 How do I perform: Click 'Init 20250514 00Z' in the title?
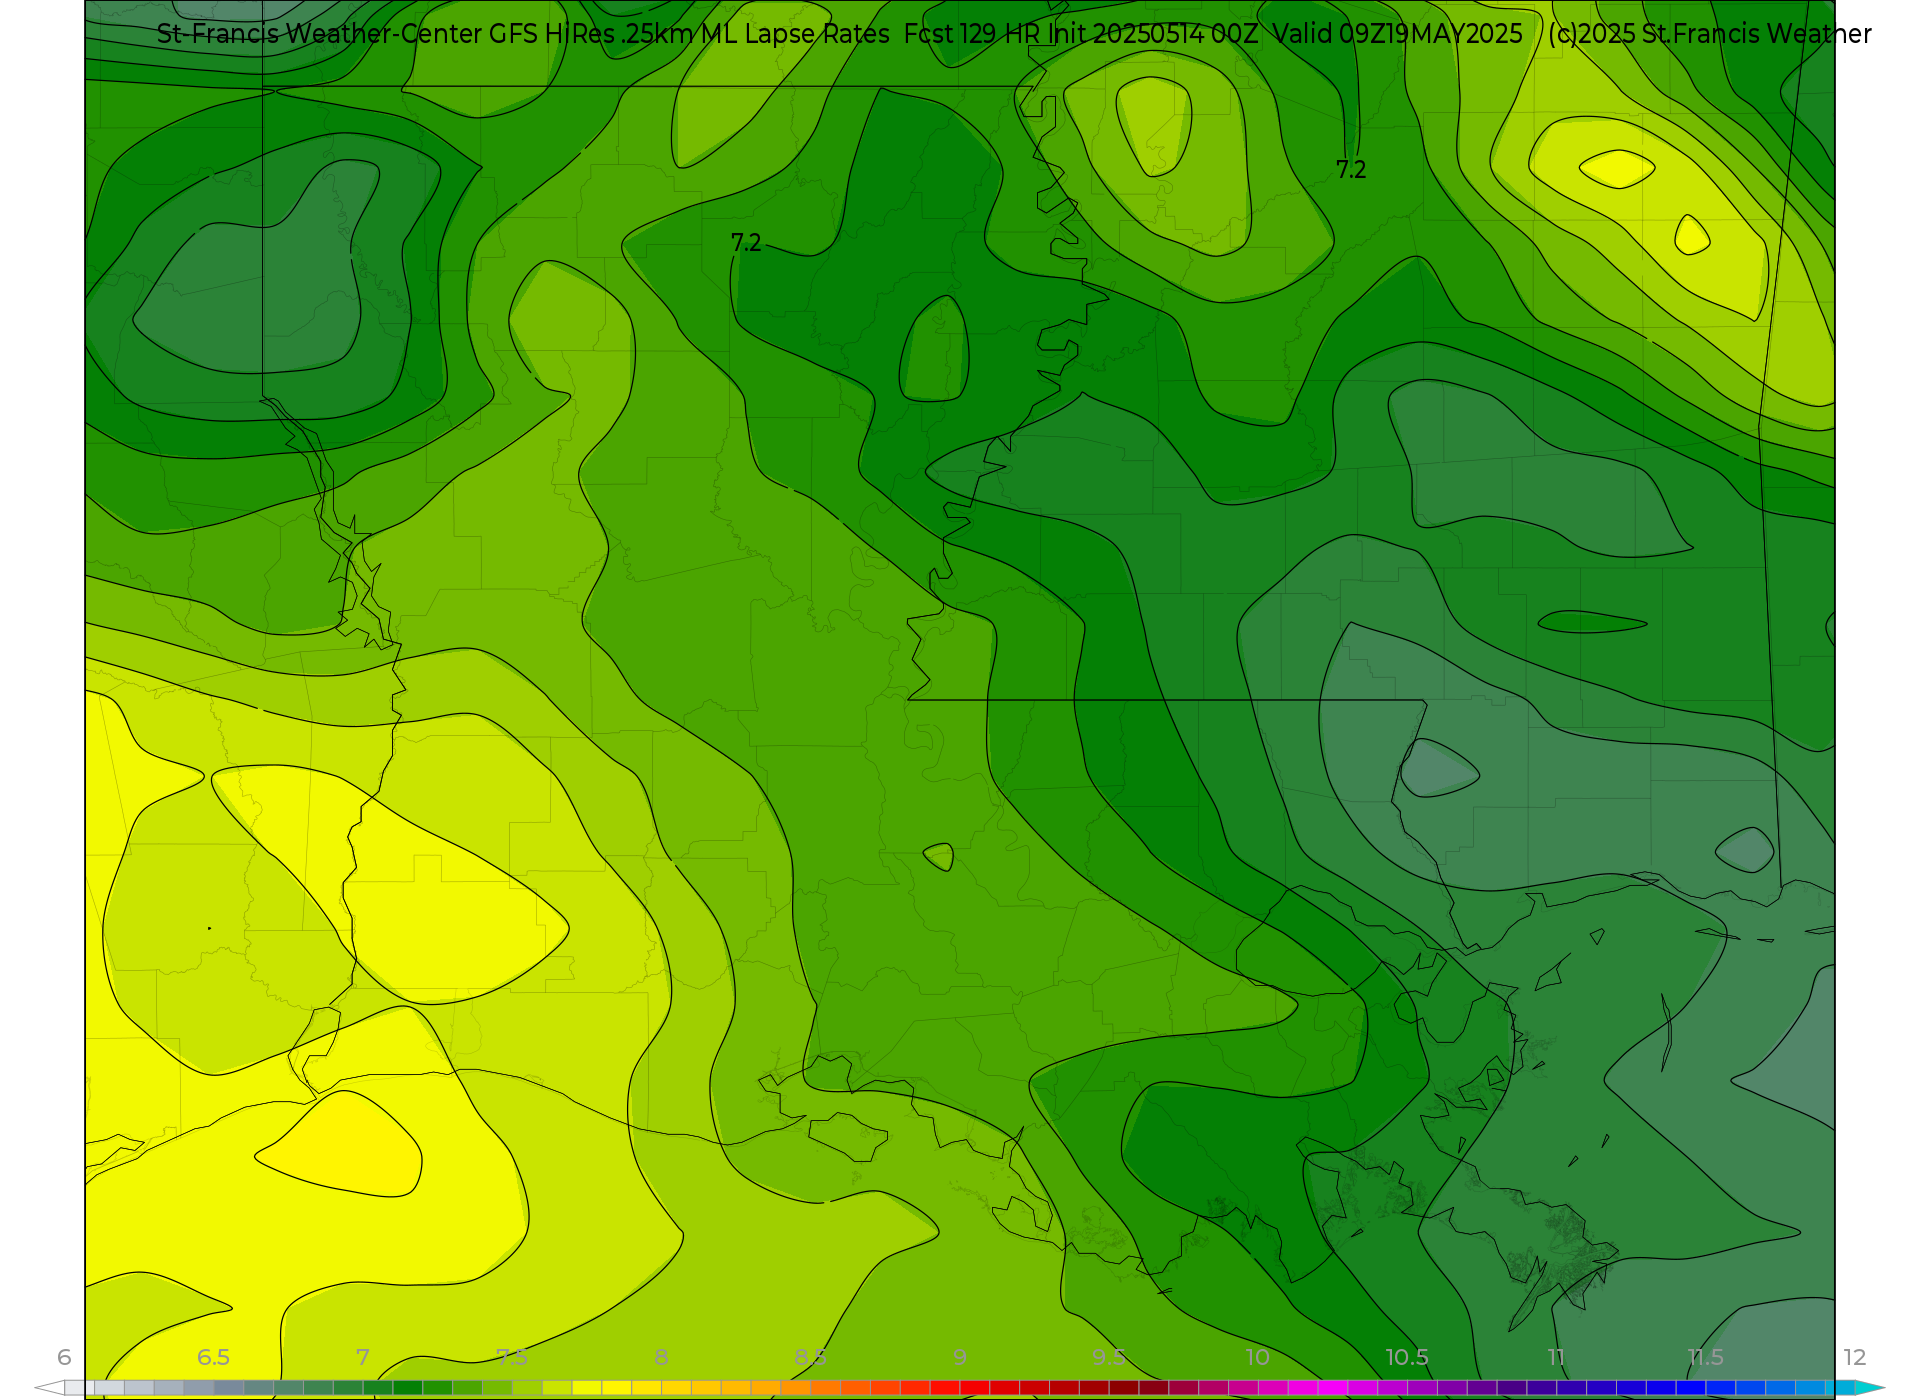(1153, 34)
